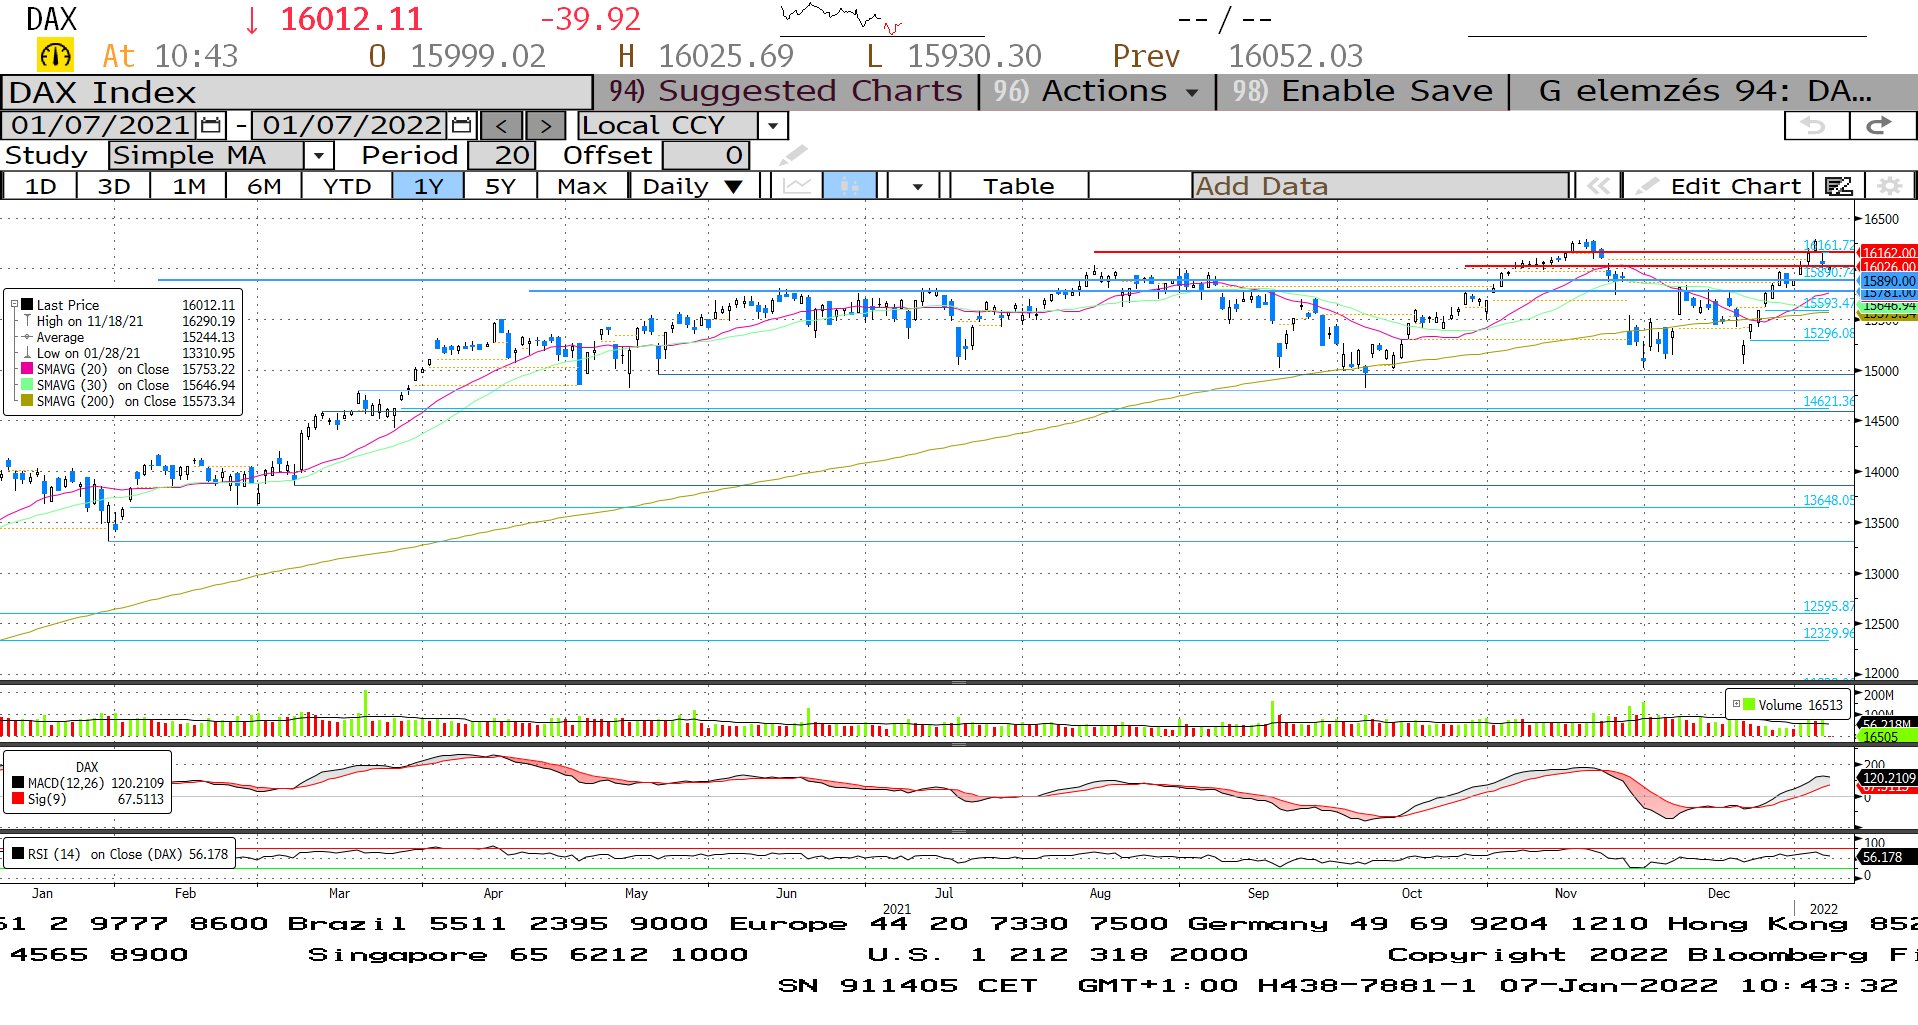Select the Max range tab
The width and height of the screenshot is (1918, 1025).
pos(582,186)
